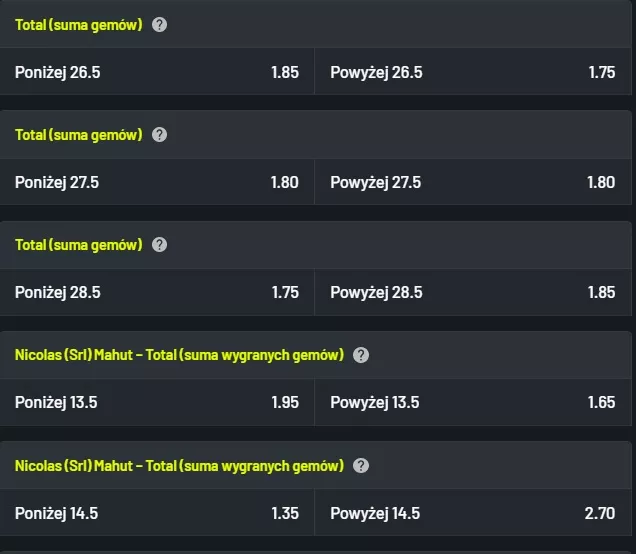Open help icon for Mahut 14.5 games market
The image size is (636, 554).
(x=361, y=465)
